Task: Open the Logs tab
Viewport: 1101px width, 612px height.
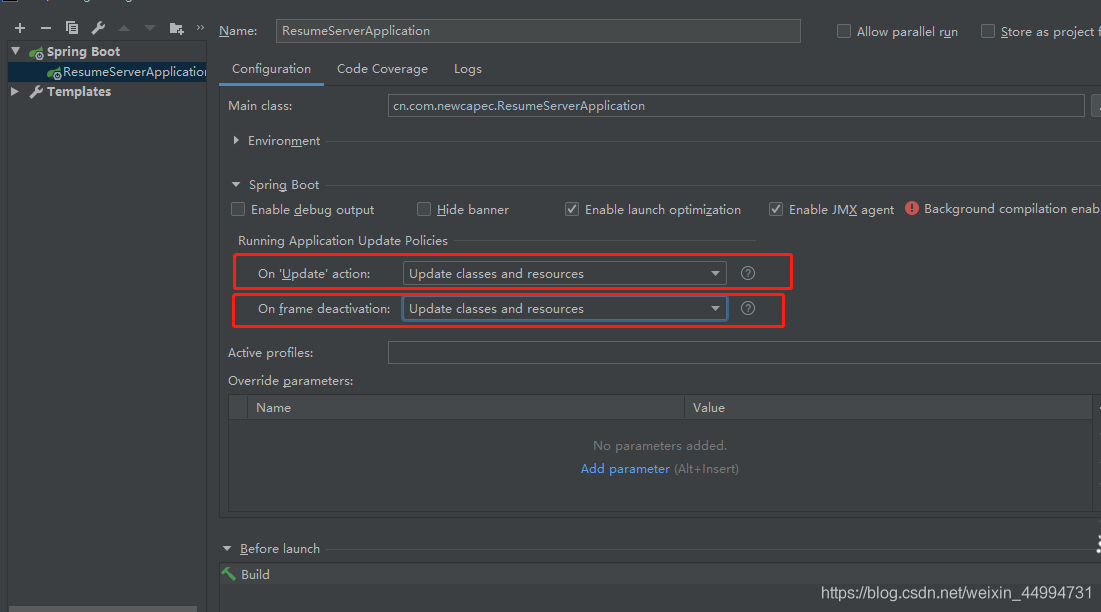Action: point(467,69)
